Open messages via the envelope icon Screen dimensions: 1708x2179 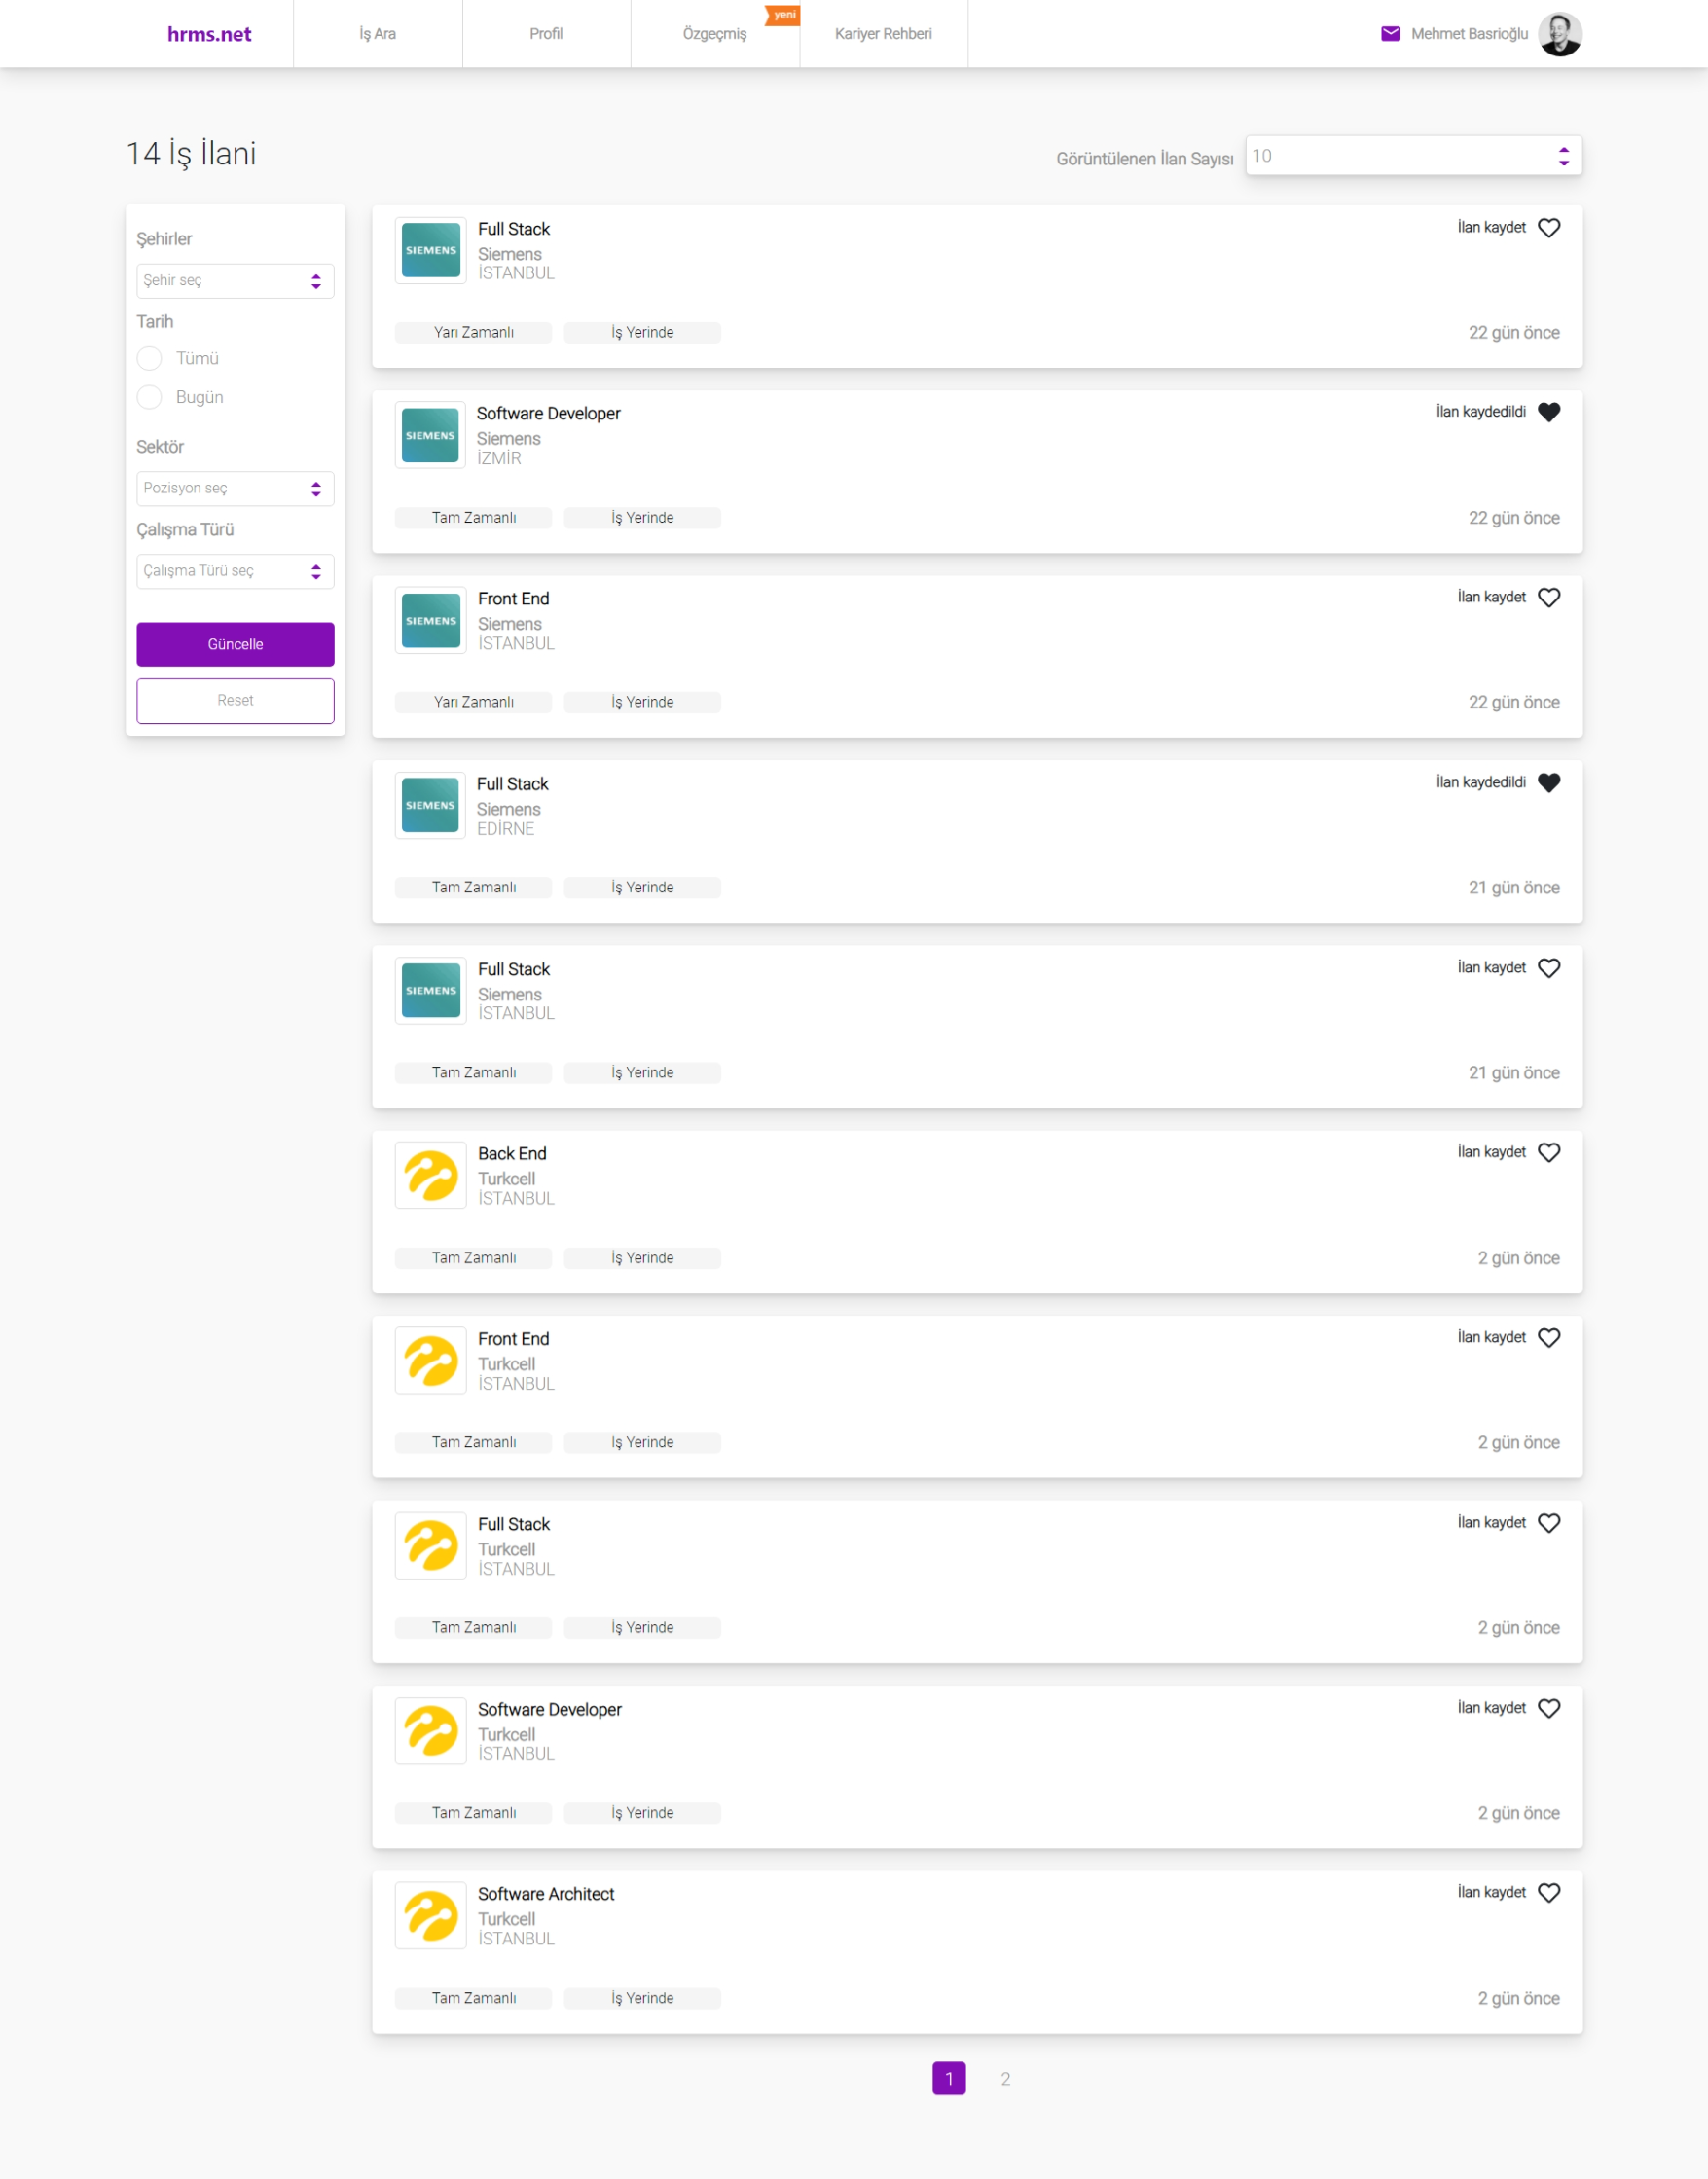pyautogui.click(x=1389, y=33)
